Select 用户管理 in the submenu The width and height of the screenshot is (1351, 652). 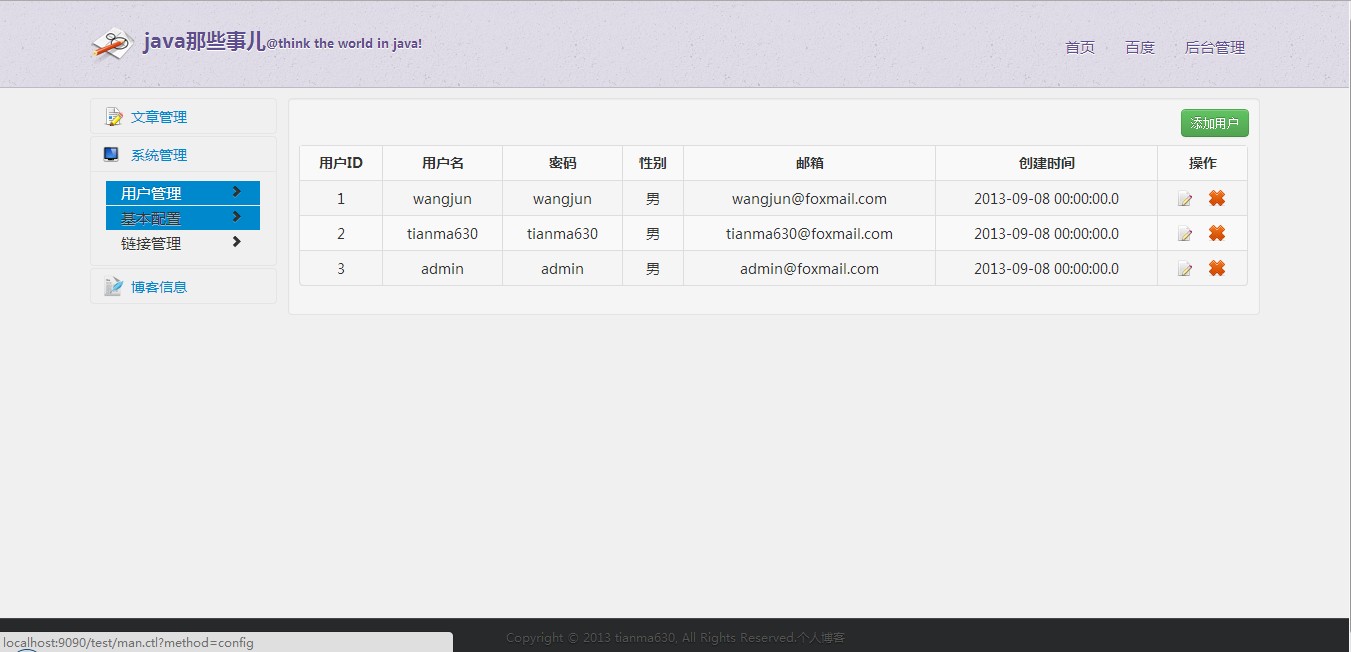click(x=183, y=193)
